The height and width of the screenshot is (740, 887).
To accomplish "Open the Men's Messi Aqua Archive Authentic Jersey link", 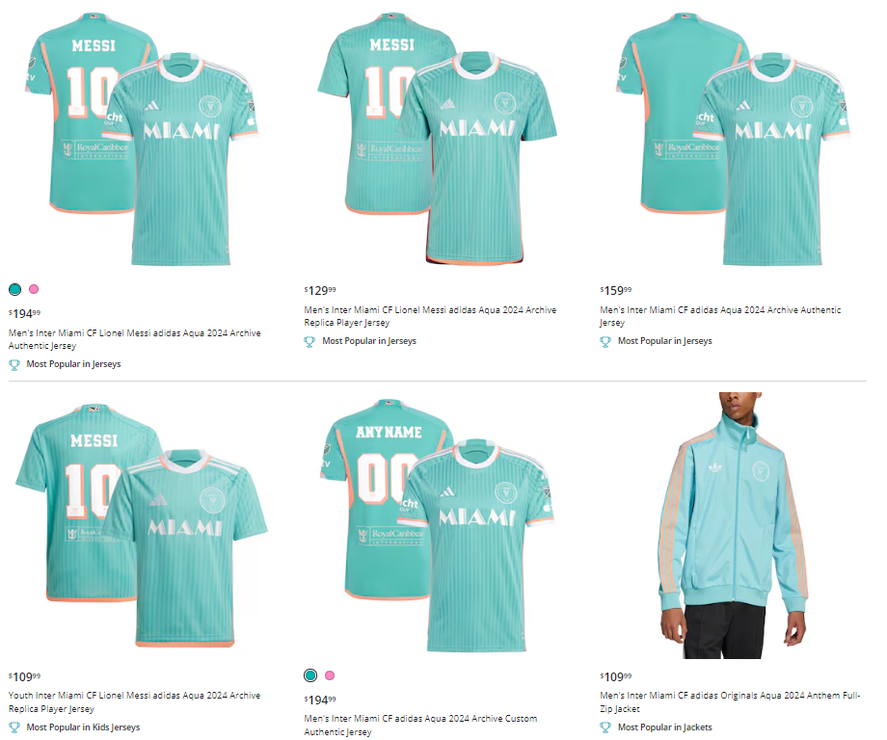I will pyautogui.click(x=135, y=339).
